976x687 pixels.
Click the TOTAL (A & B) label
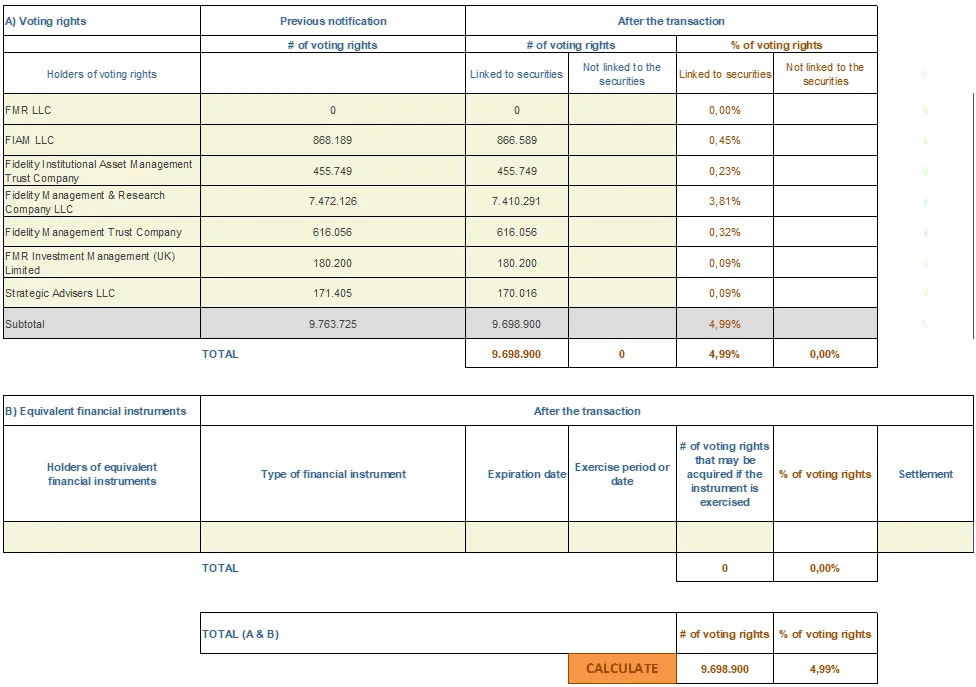pyautogui.click(x=240, y=633)
